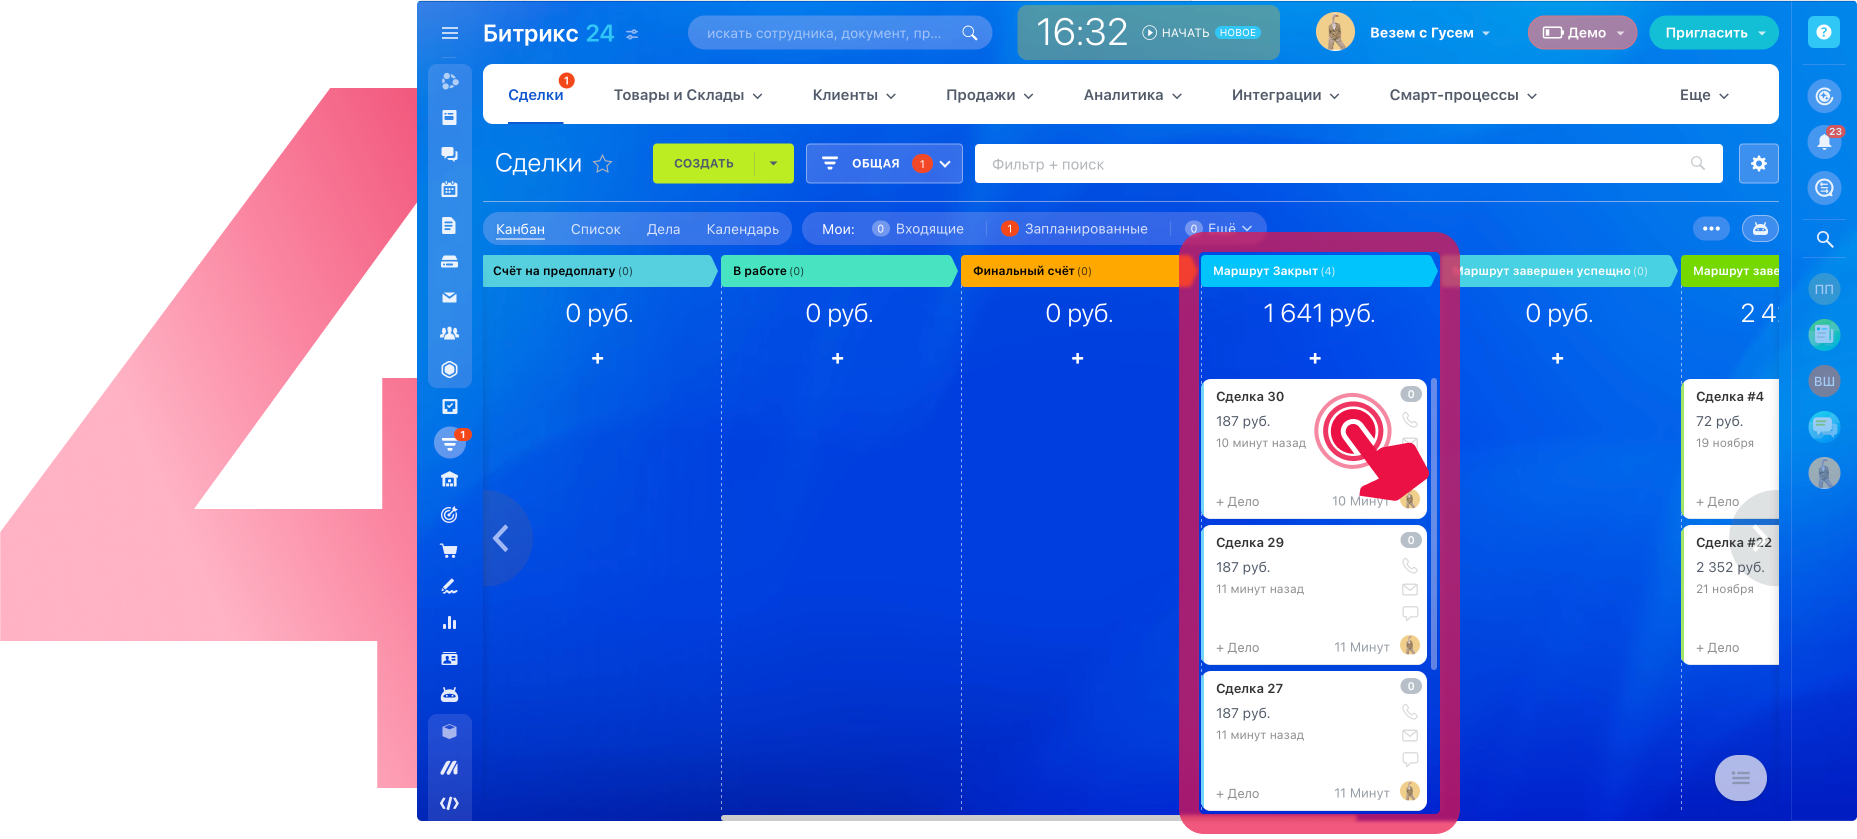Switch to the Календарь view
Image resolution: width=1857 pixels, height=839 pixels.
point(742,229)
